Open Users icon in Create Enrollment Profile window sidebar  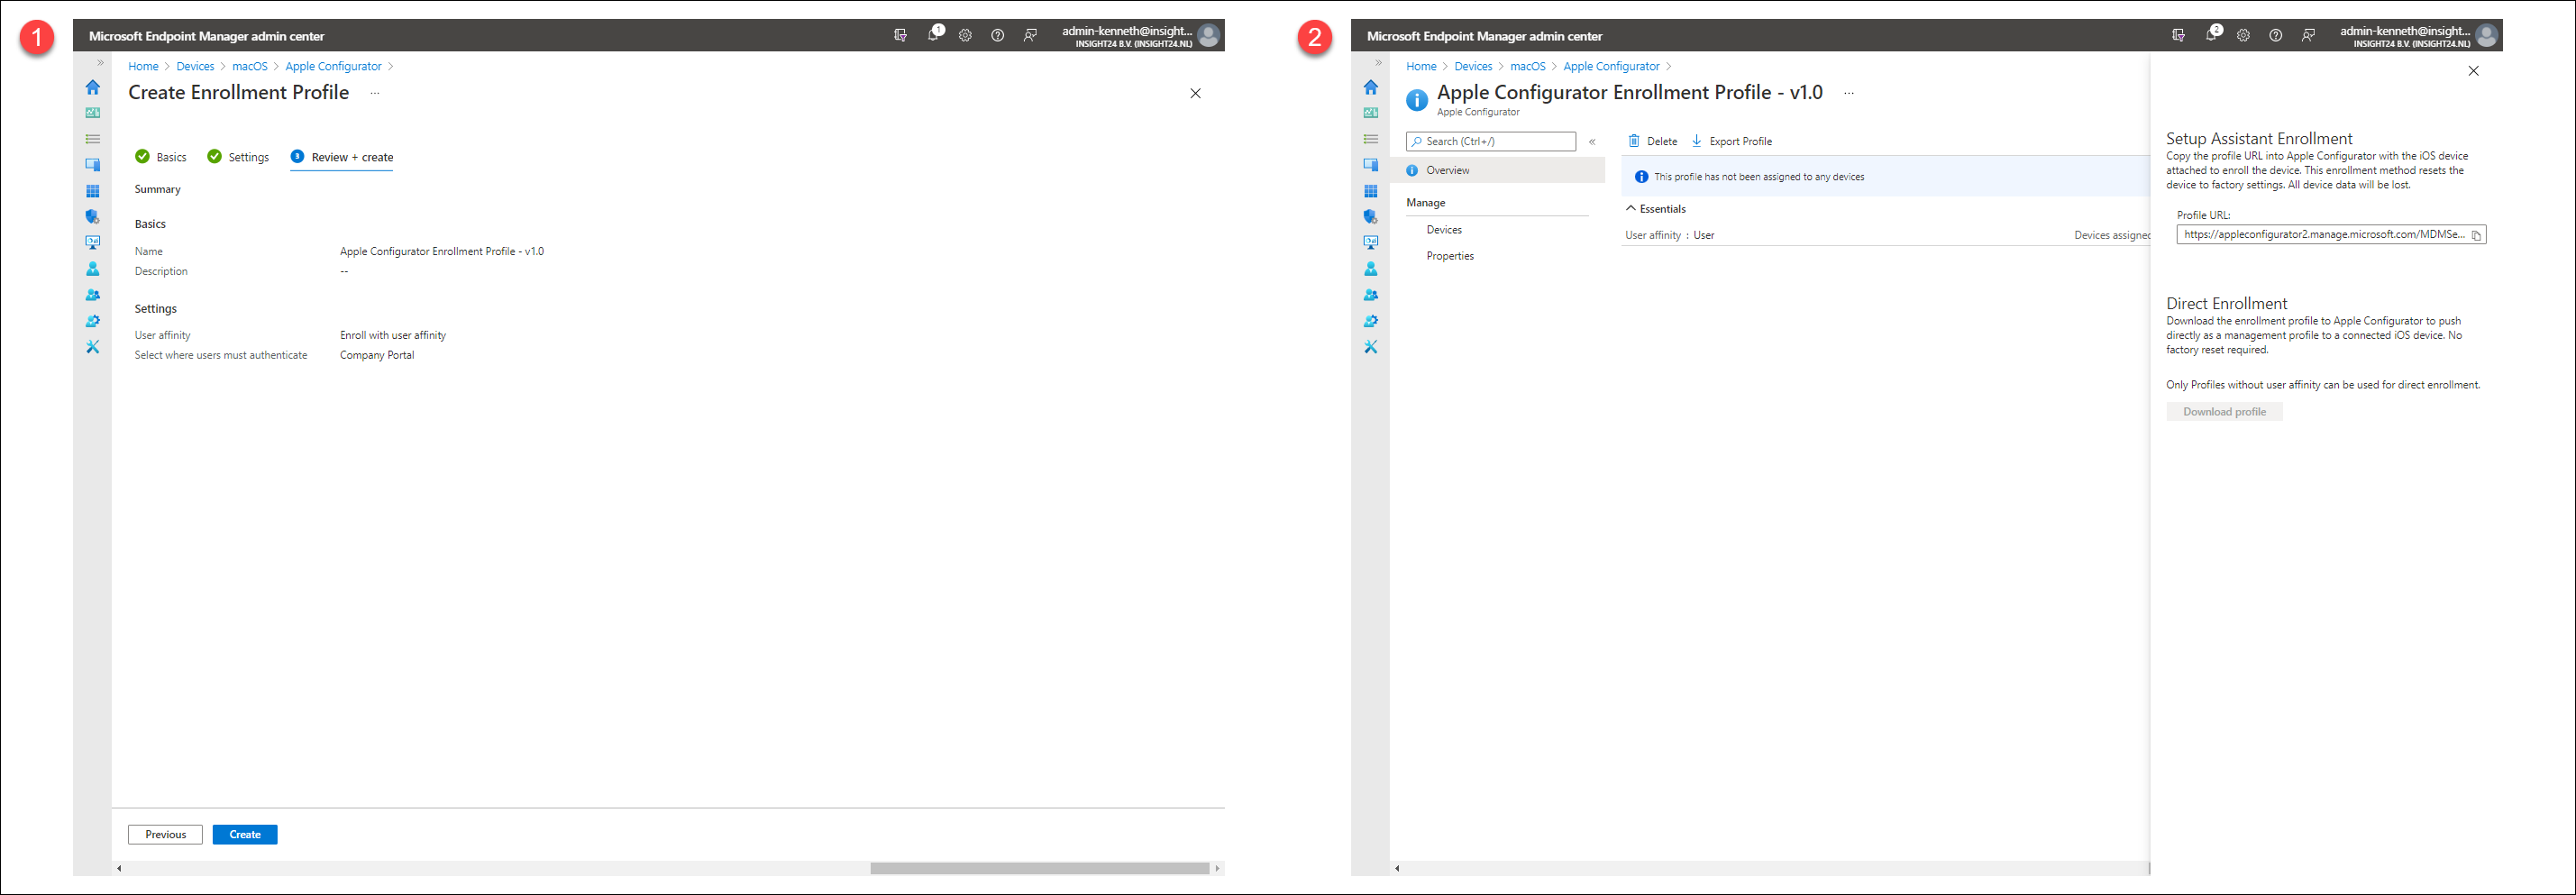pos(93,269)
